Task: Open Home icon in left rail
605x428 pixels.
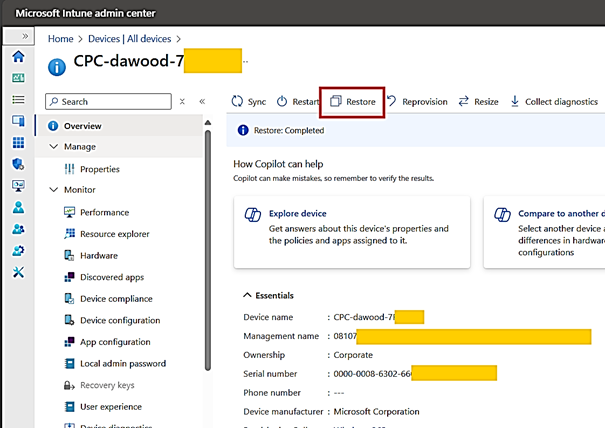Action: [18, 57]
